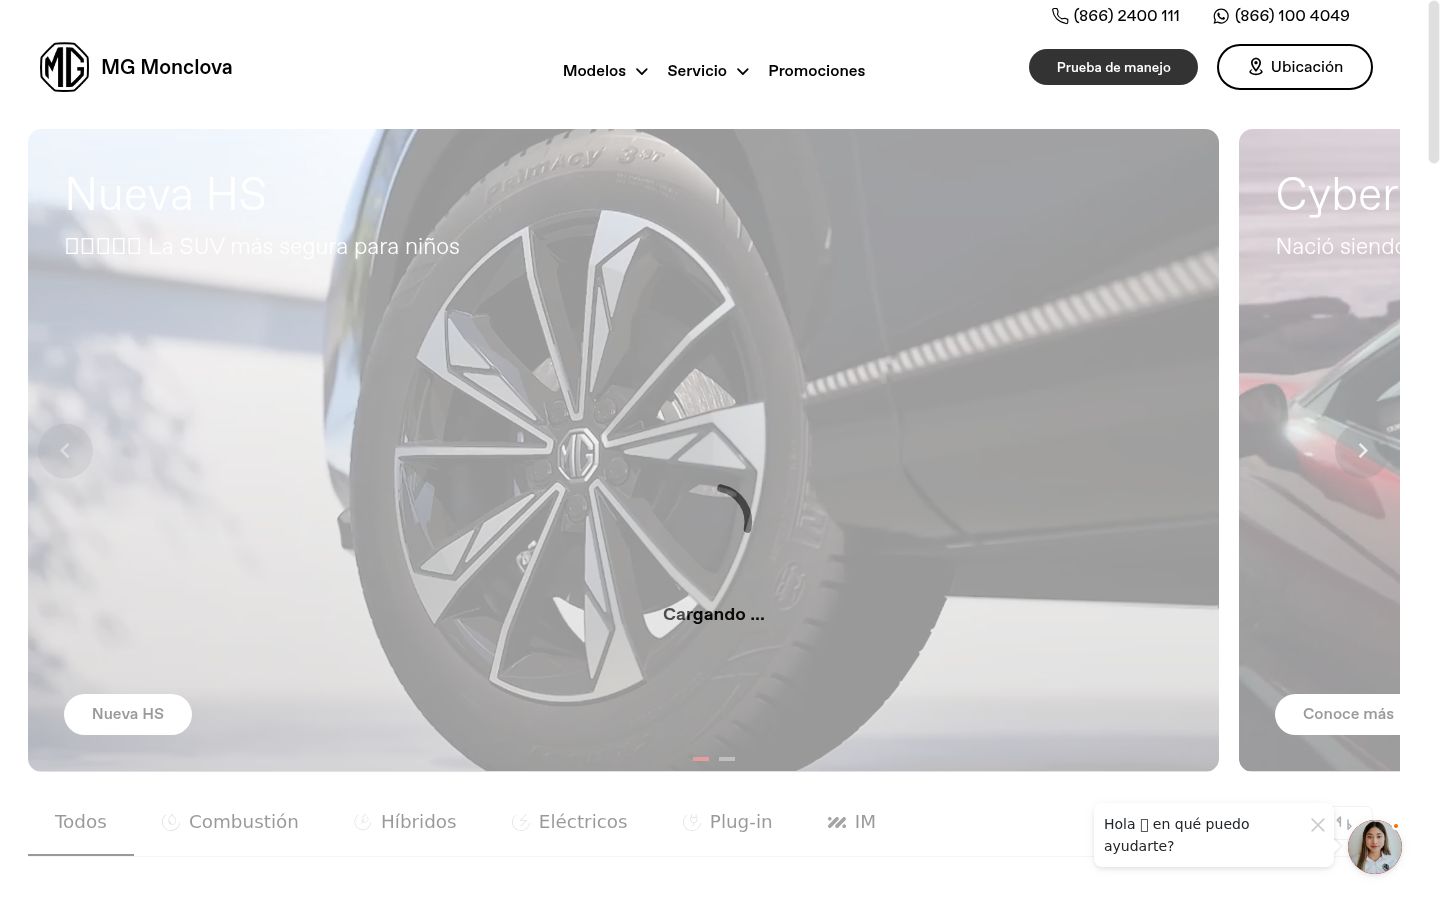Go to previous carousel slide

(x=65, y=451)
